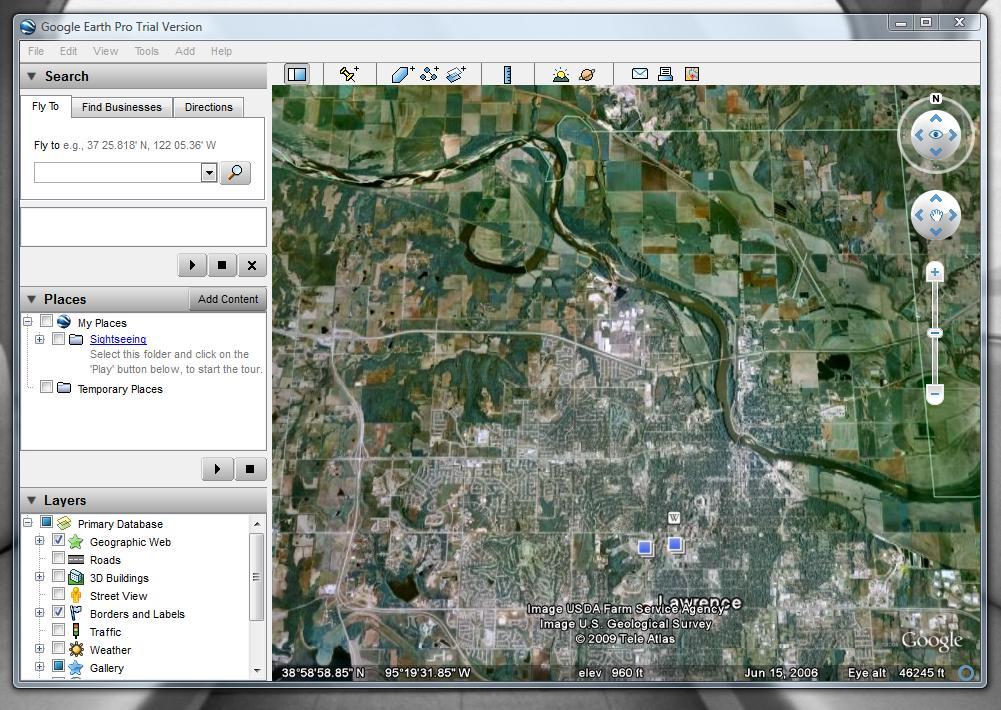Uncheck the Borders and Labels layer
Viewport: 1001px width, 710px height.
(58, 613)
